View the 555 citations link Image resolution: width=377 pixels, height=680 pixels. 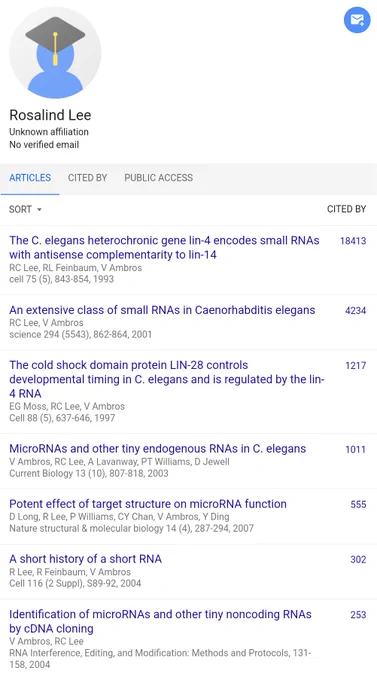(x=358, y=504)
